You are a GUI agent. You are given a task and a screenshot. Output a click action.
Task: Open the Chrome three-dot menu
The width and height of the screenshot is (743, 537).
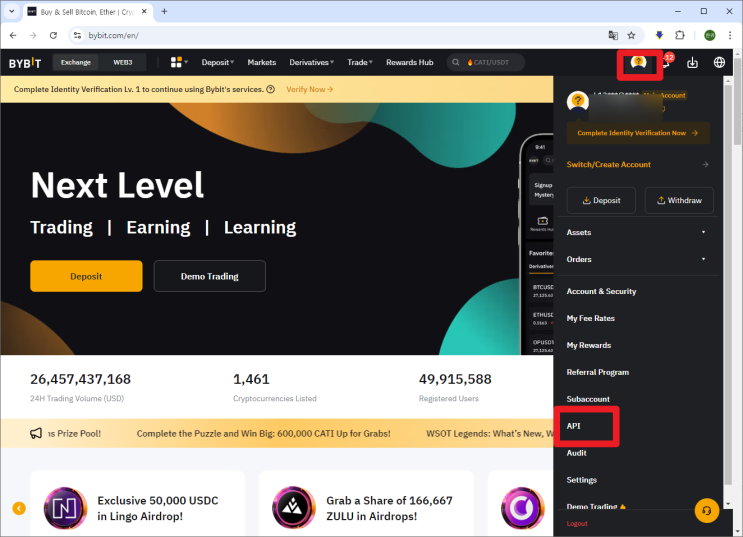730,35
